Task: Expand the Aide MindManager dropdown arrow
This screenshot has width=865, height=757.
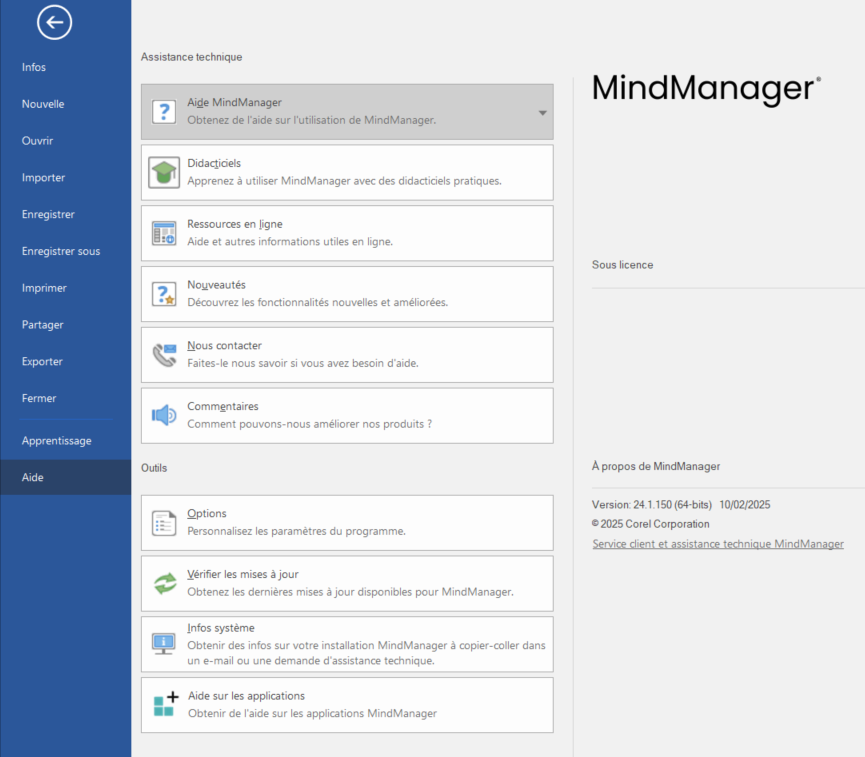Action: tap(543, 113)
